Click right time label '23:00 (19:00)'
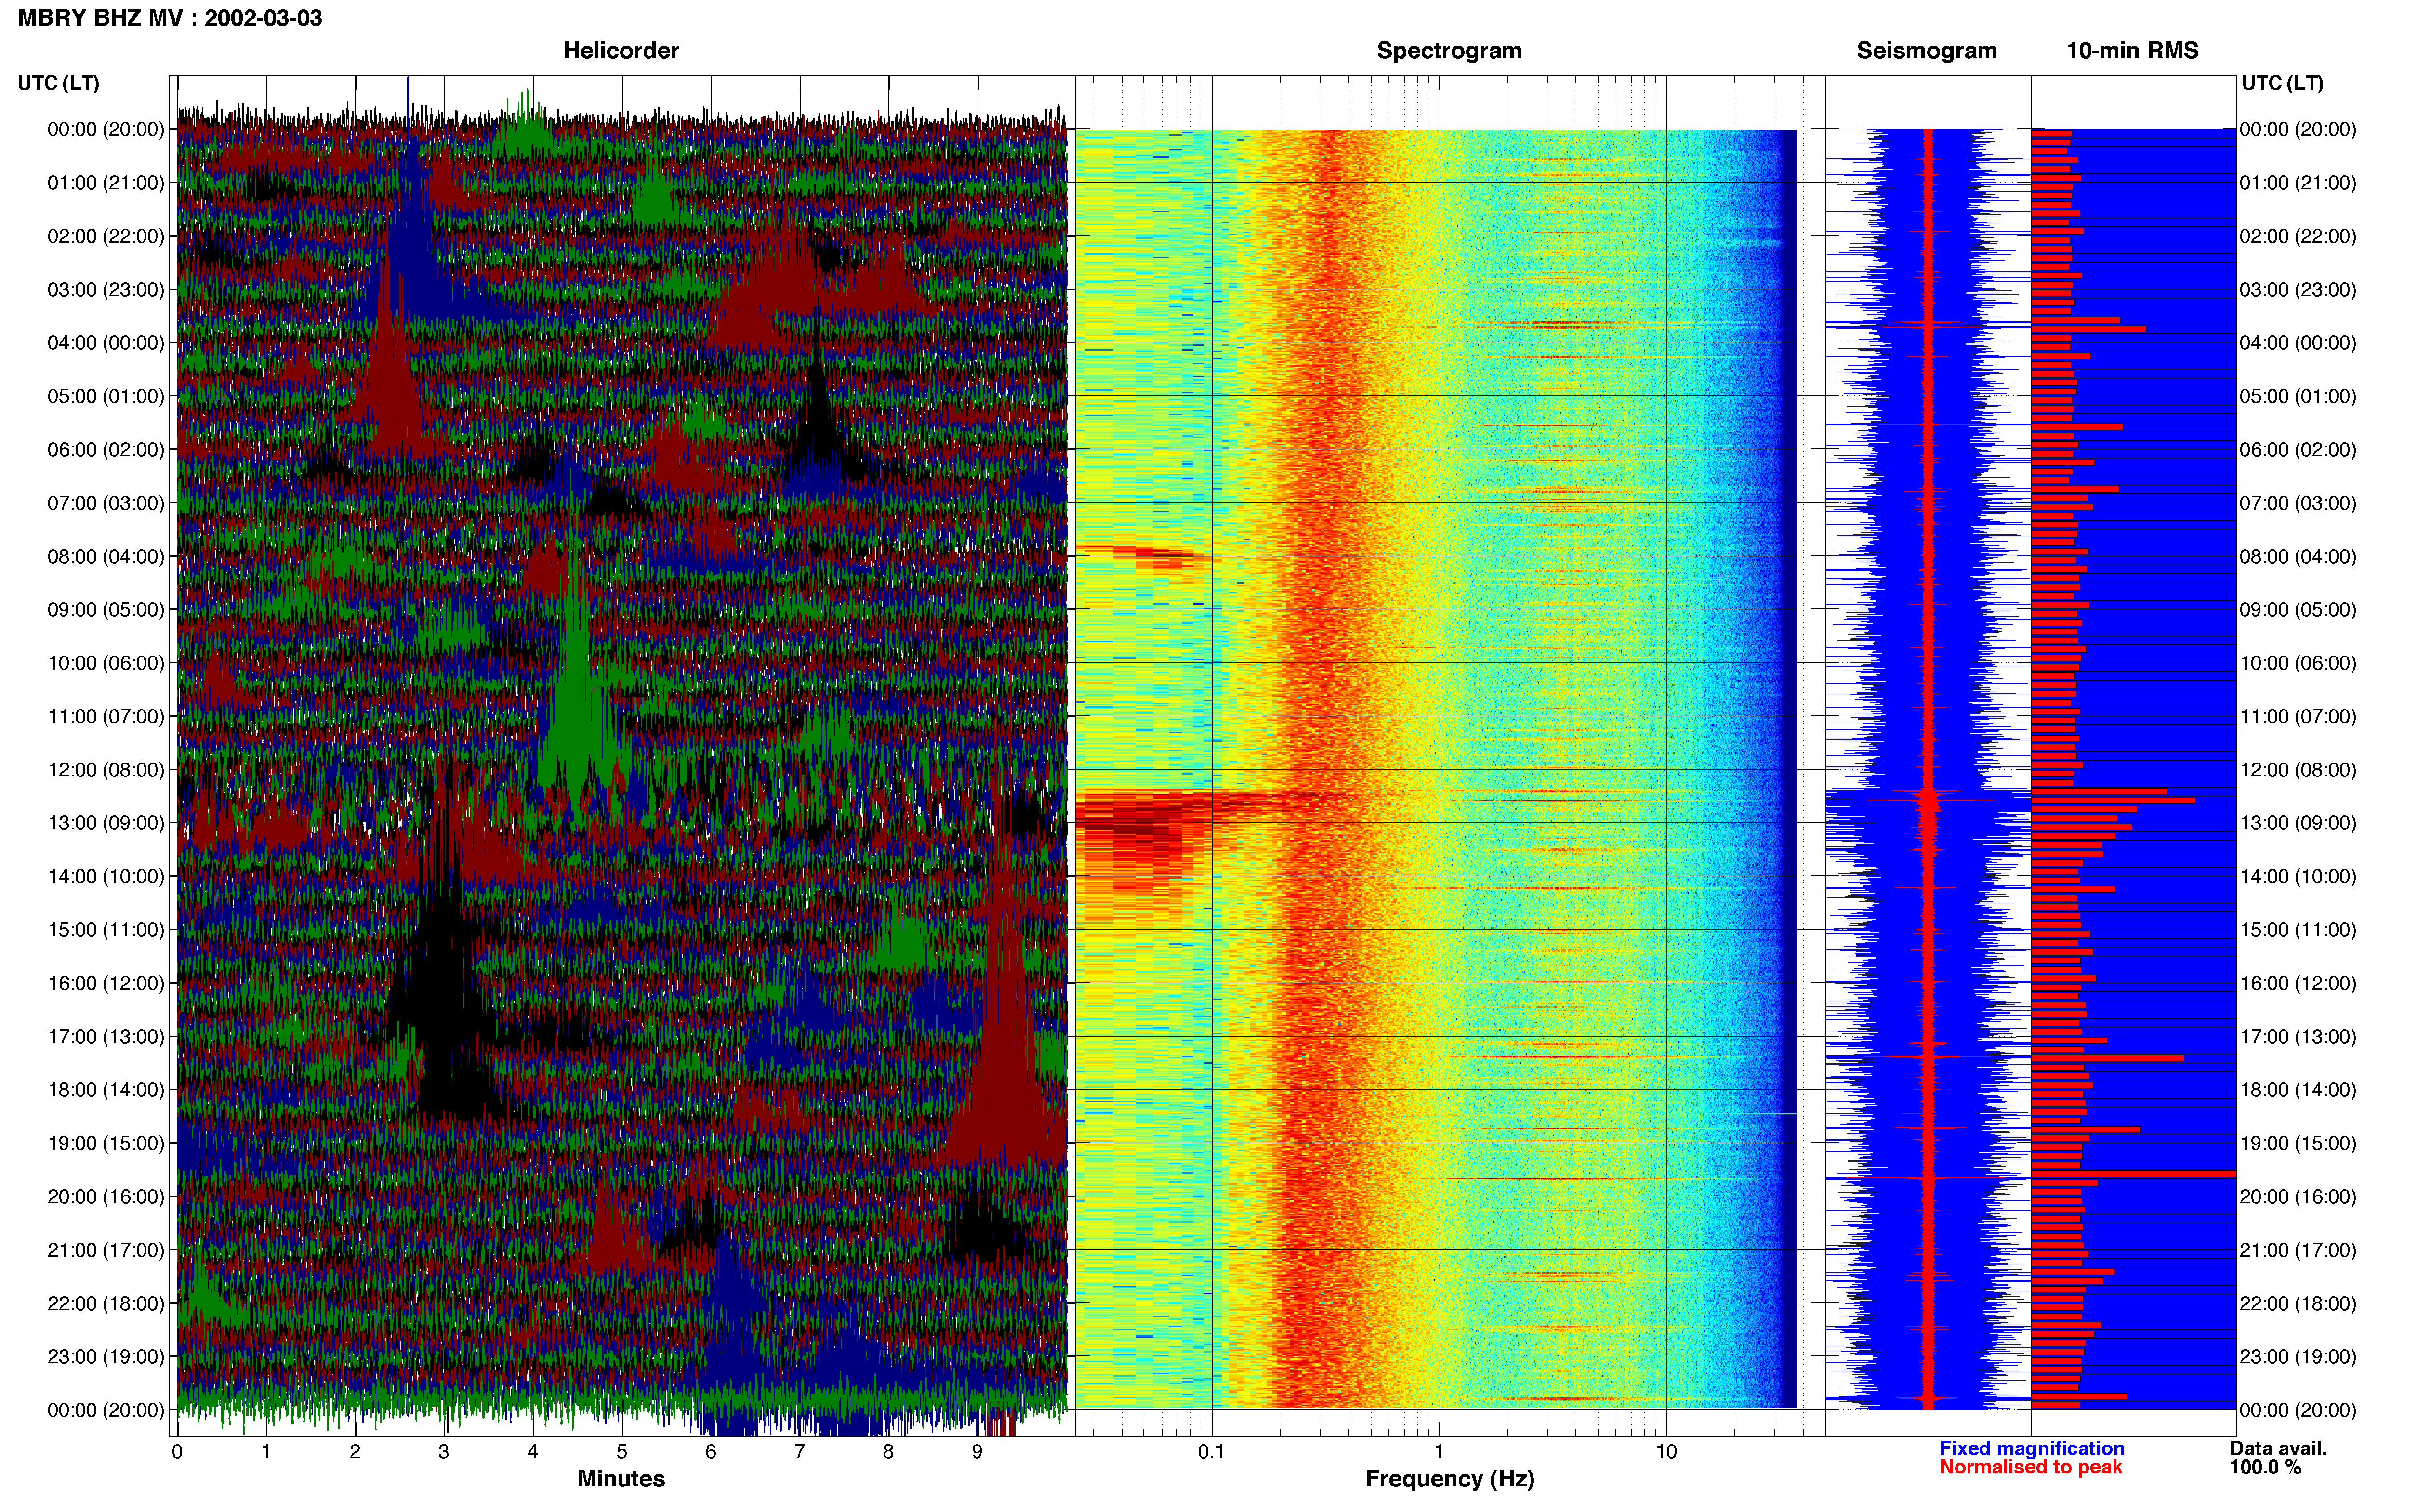This screenshot has height=1512, width=2418. tap(2298, 1356)
